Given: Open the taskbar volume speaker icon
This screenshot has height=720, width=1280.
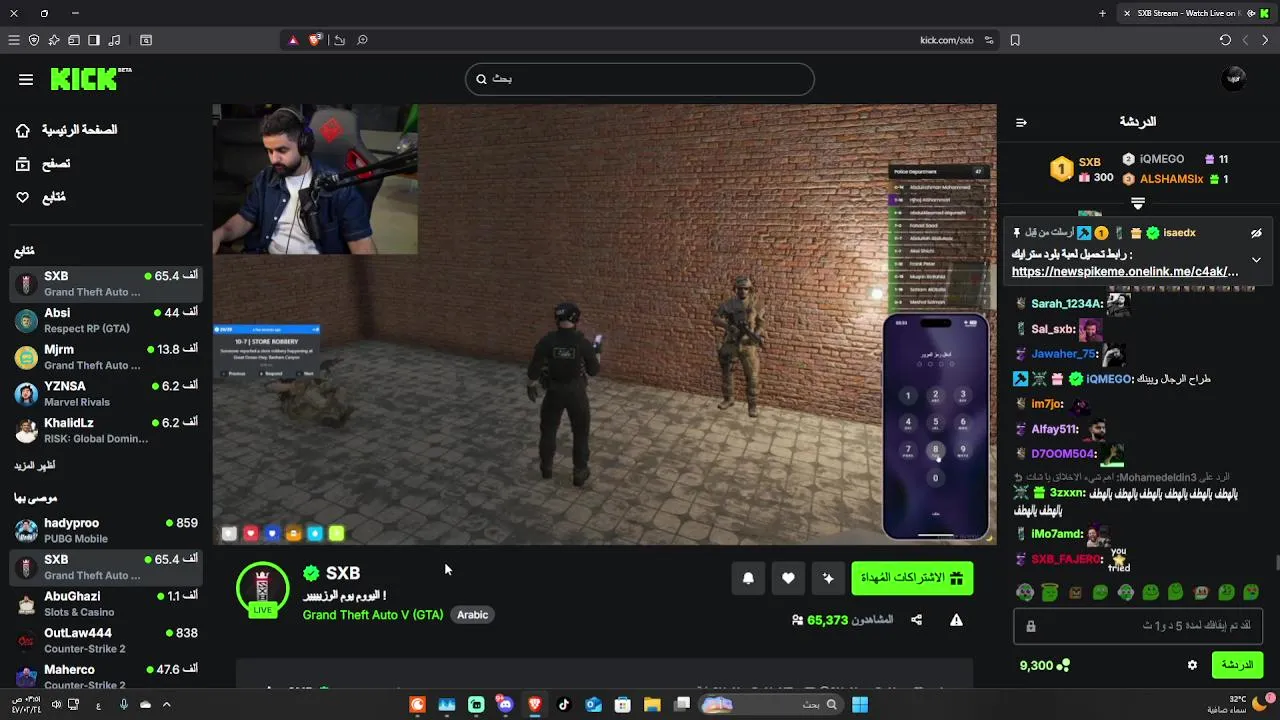Looking at the screenshot, I should [x=56, y=704].
